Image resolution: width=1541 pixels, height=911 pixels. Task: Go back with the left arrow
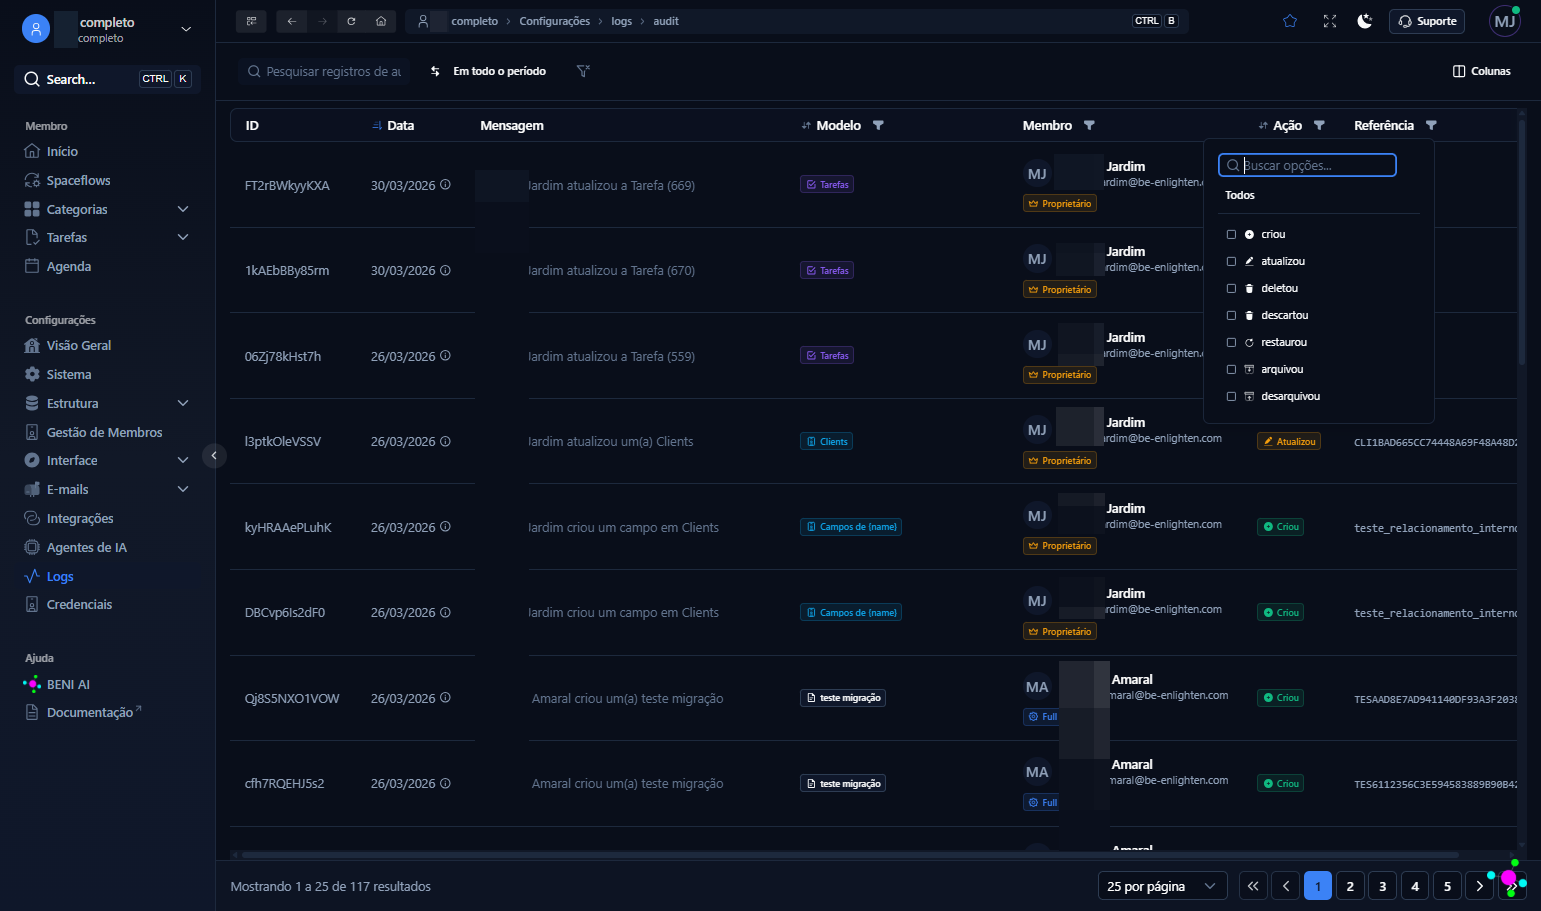(x=292, y=21)
